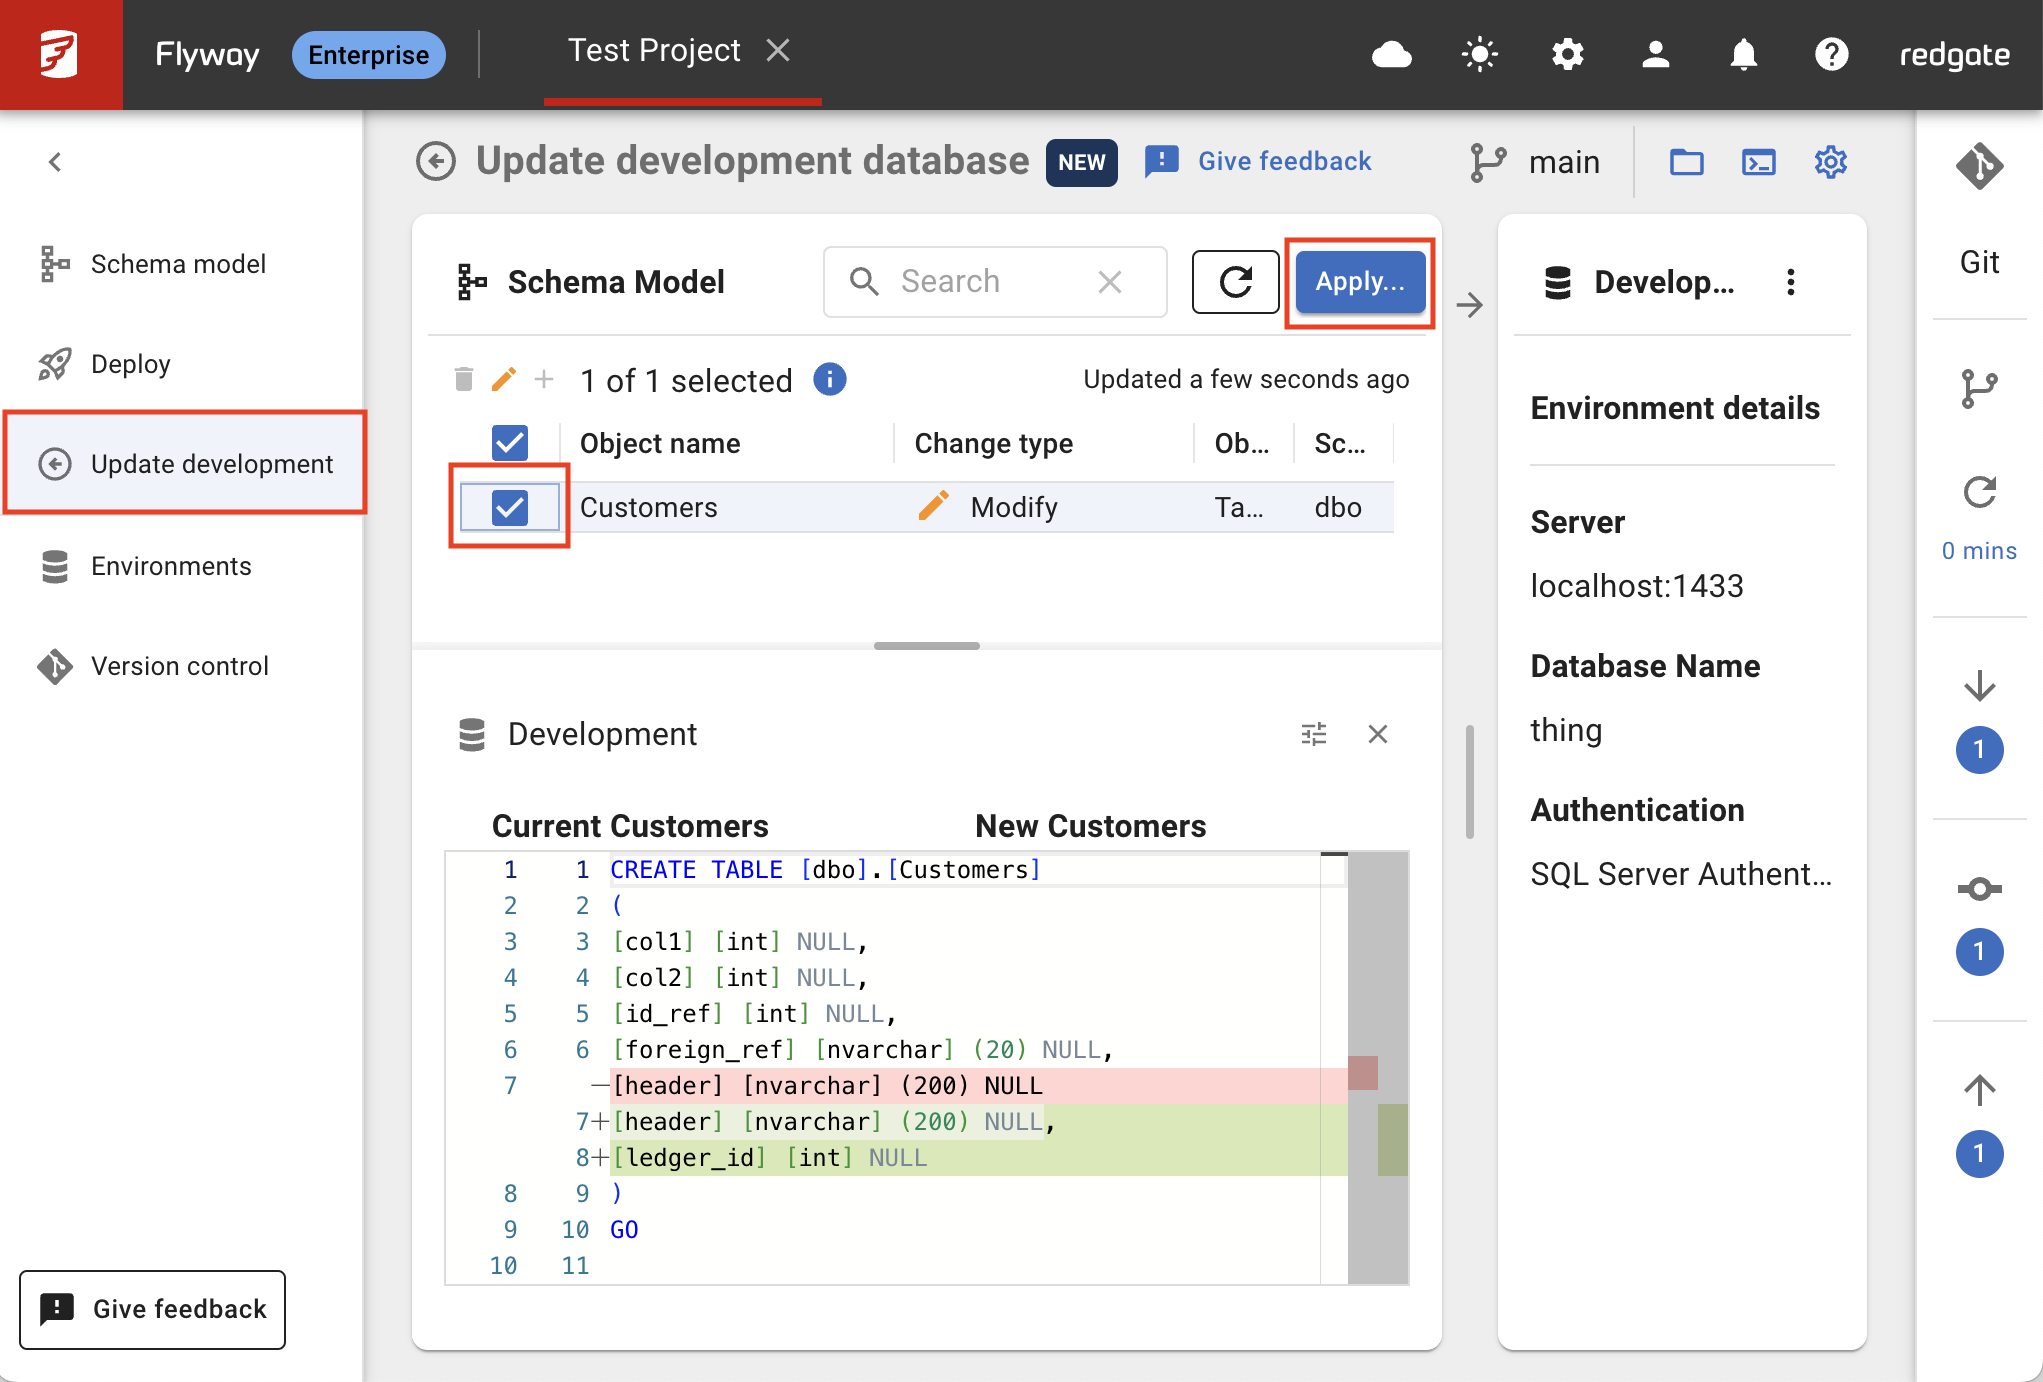Toggle the select-all checkbox in header
The width and height of the screenshot is (2043, 1382).
point(510,443)
